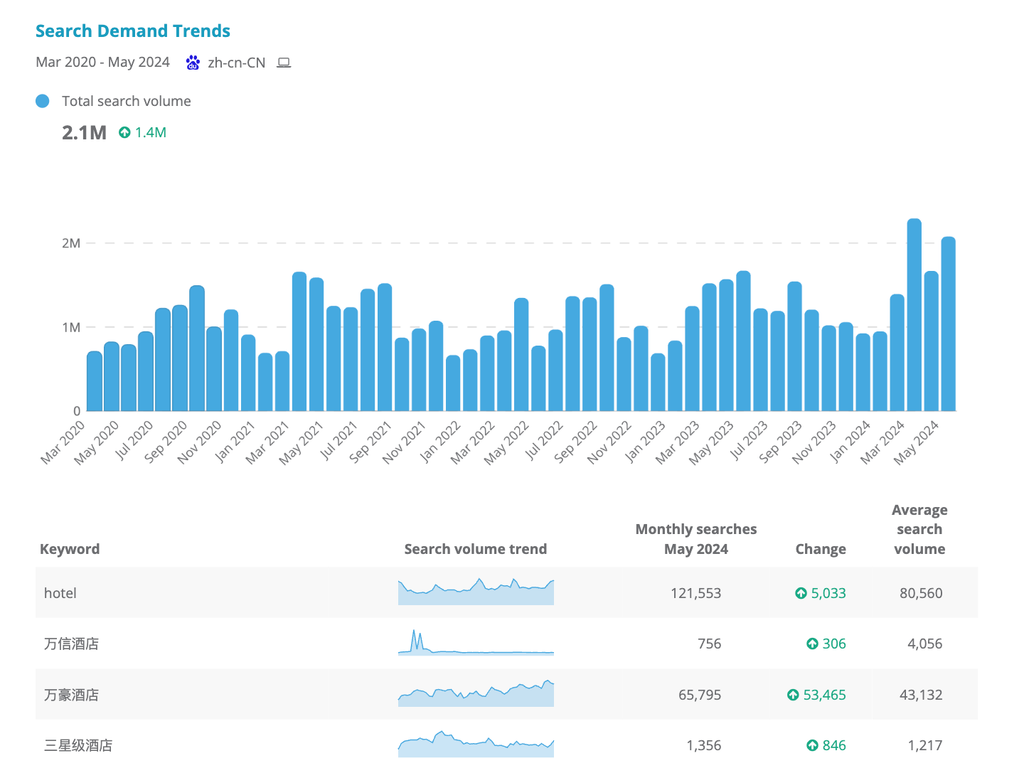Click the Total search volume legend label

(126, 101)
